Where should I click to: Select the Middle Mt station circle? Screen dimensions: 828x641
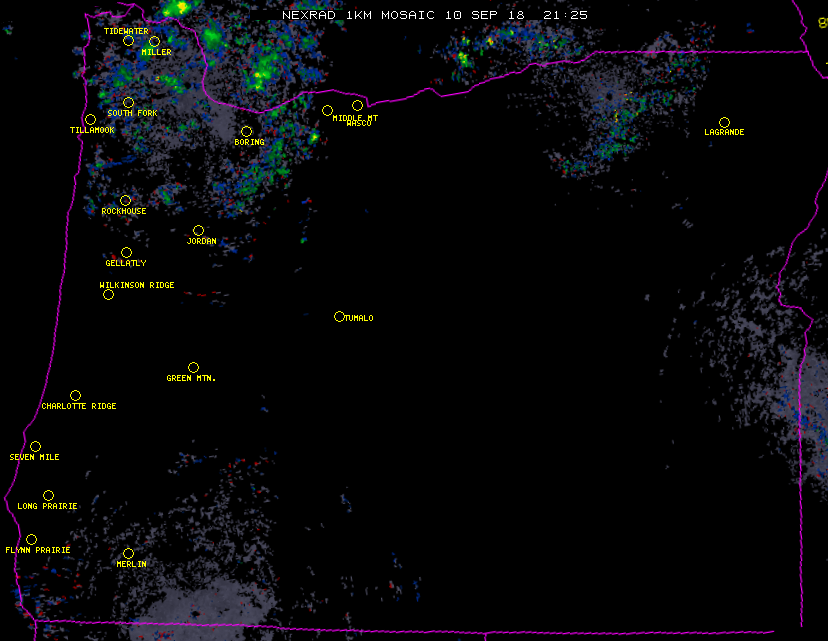327,110
